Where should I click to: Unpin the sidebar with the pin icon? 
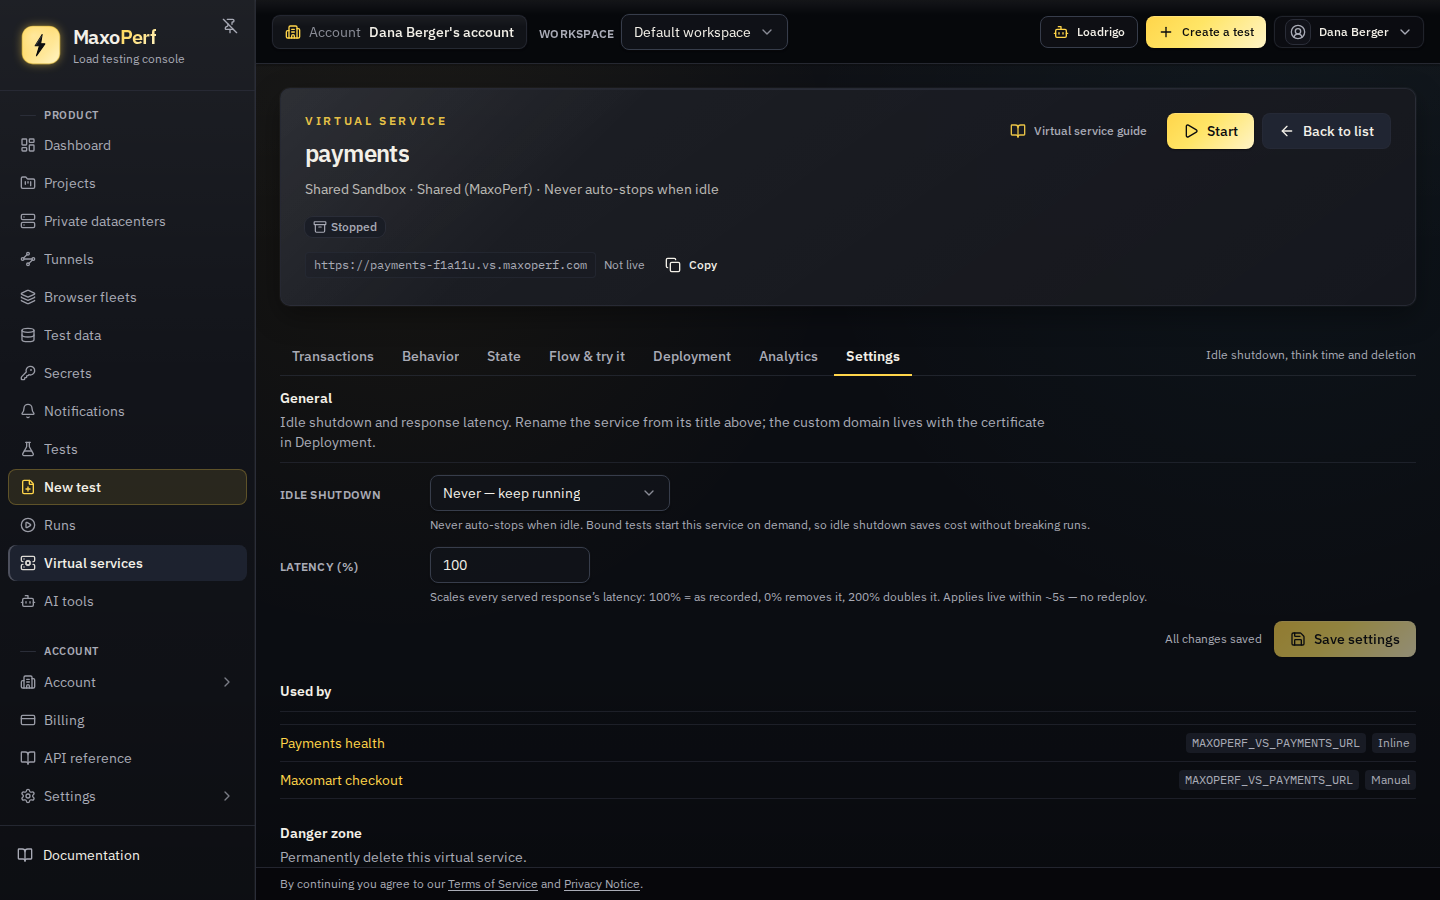pyautogui.click(x=230, y=26)
